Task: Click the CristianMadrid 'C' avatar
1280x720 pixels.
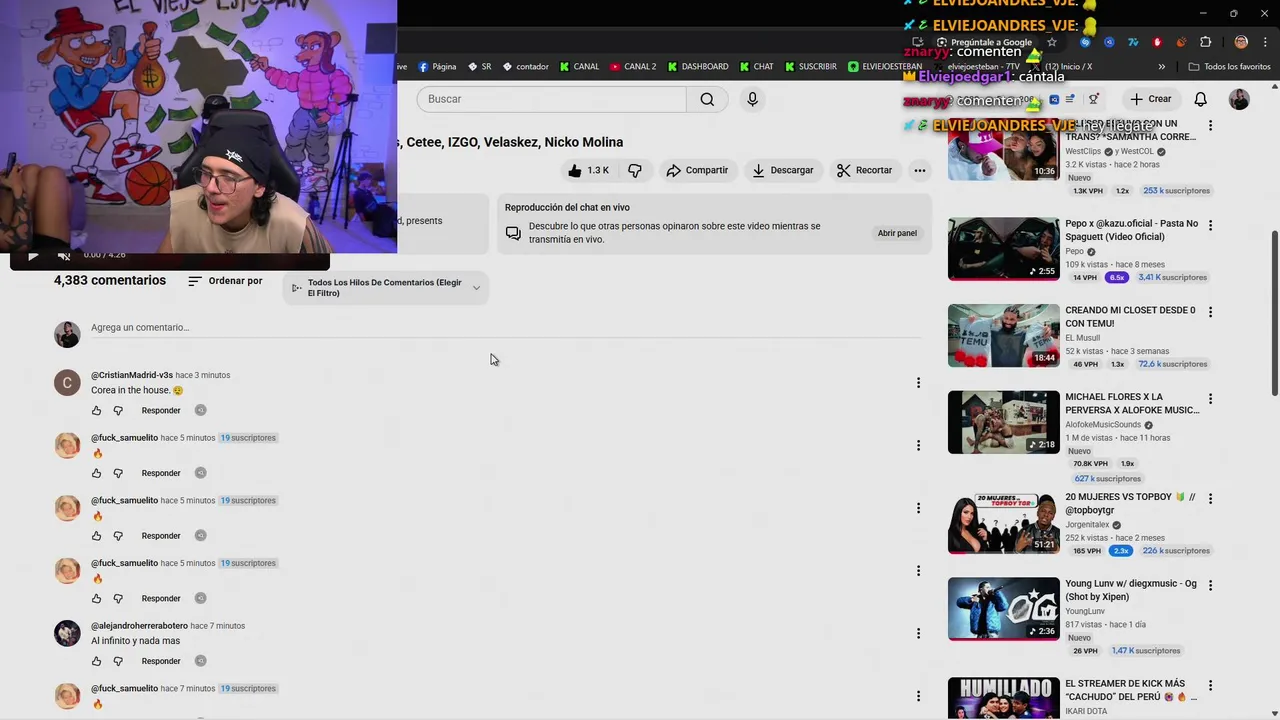Action: tap(67, 383)
